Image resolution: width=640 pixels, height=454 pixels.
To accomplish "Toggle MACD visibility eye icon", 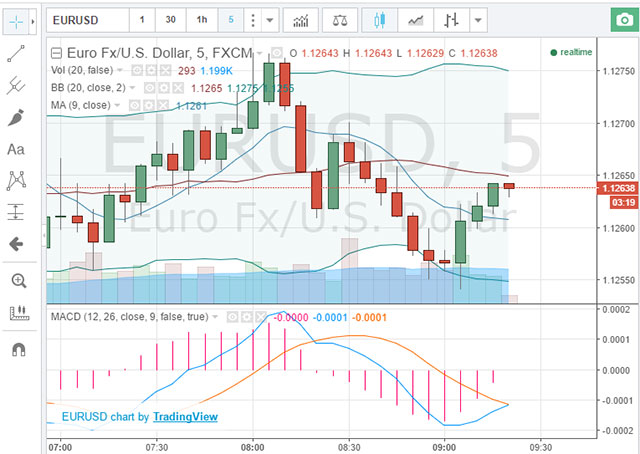I will click(232, 317).
